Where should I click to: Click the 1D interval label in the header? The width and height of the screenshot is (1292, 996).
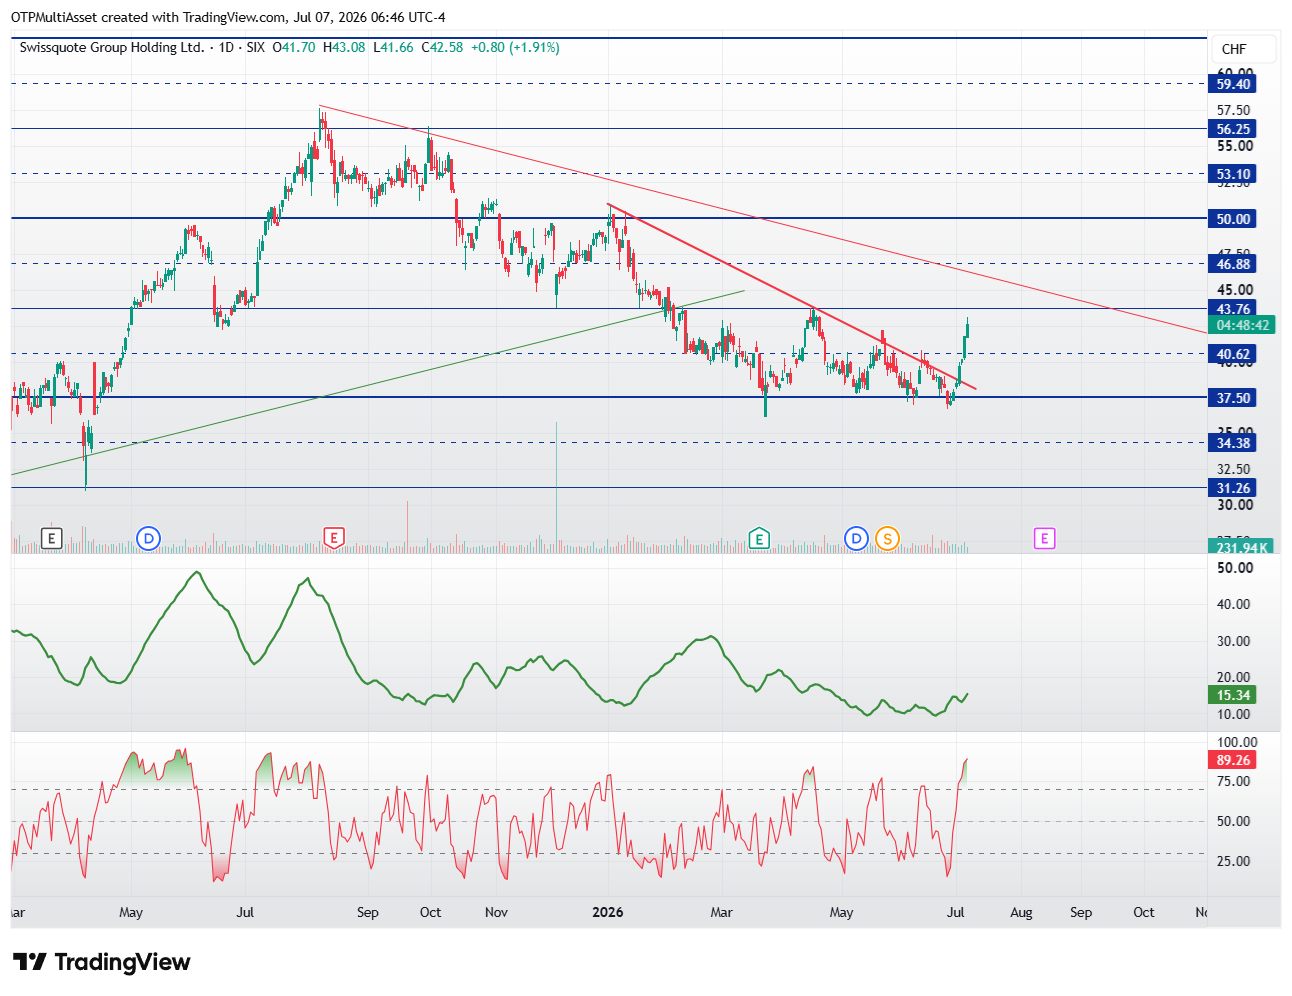(x=226, y=47)
